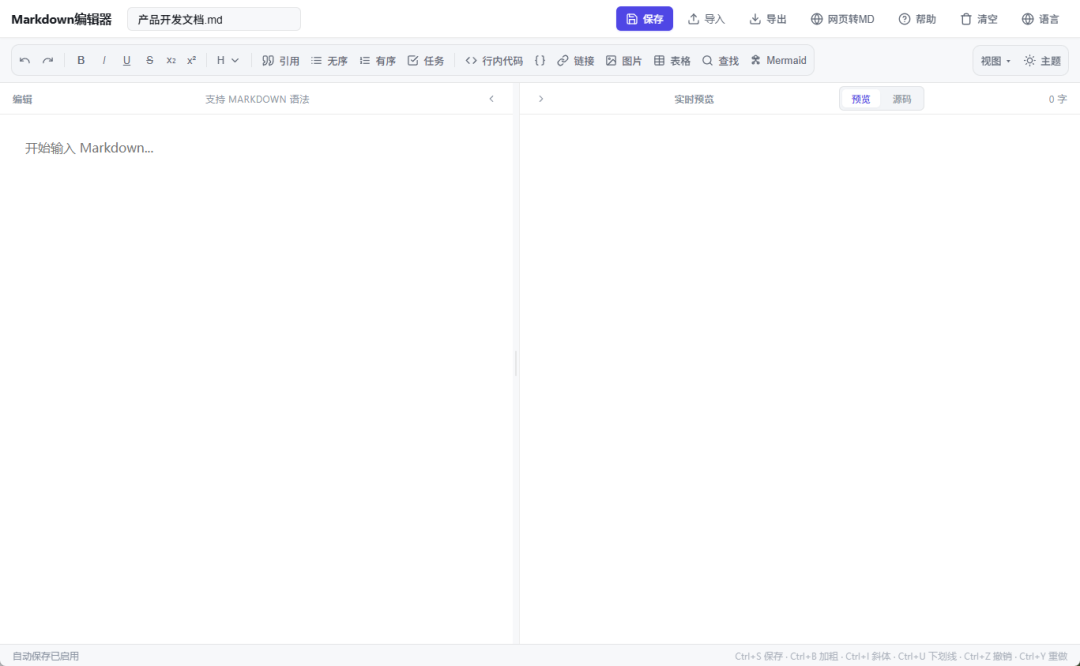Edit the filename field 产品开发文档.md

214,19
